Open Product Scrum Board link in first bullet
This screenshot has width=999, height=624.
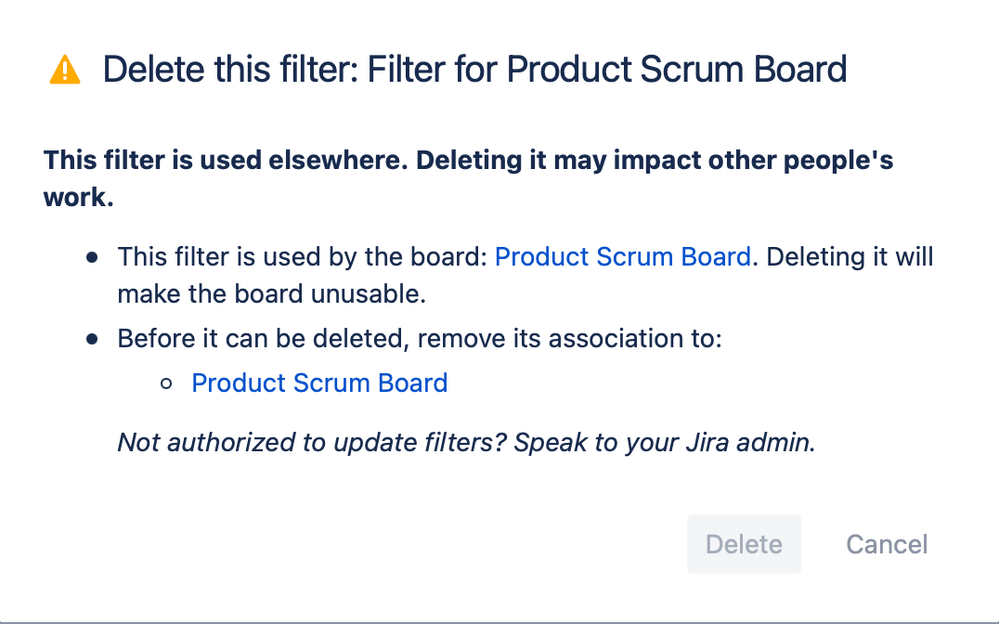[x=622, y=257]
